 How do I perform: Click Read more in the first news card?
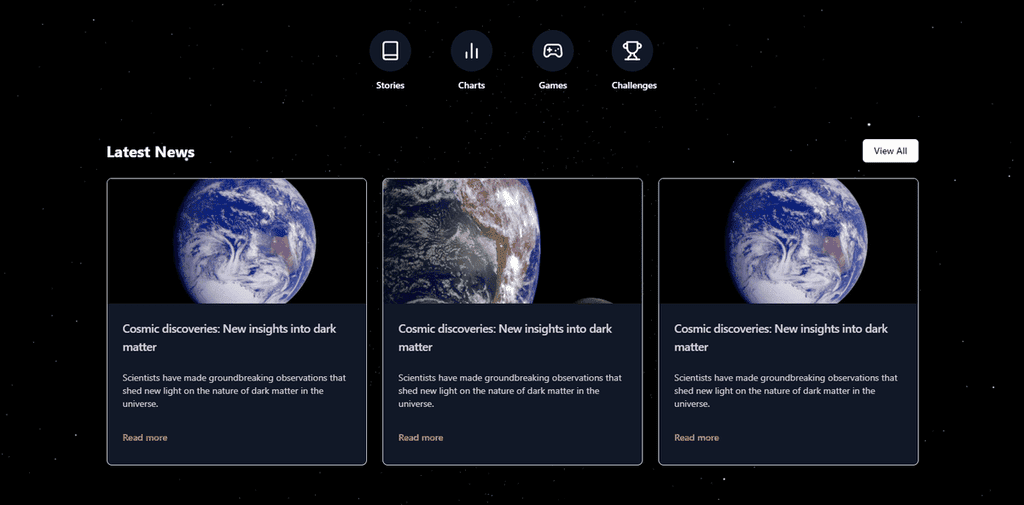pos(145,438)
